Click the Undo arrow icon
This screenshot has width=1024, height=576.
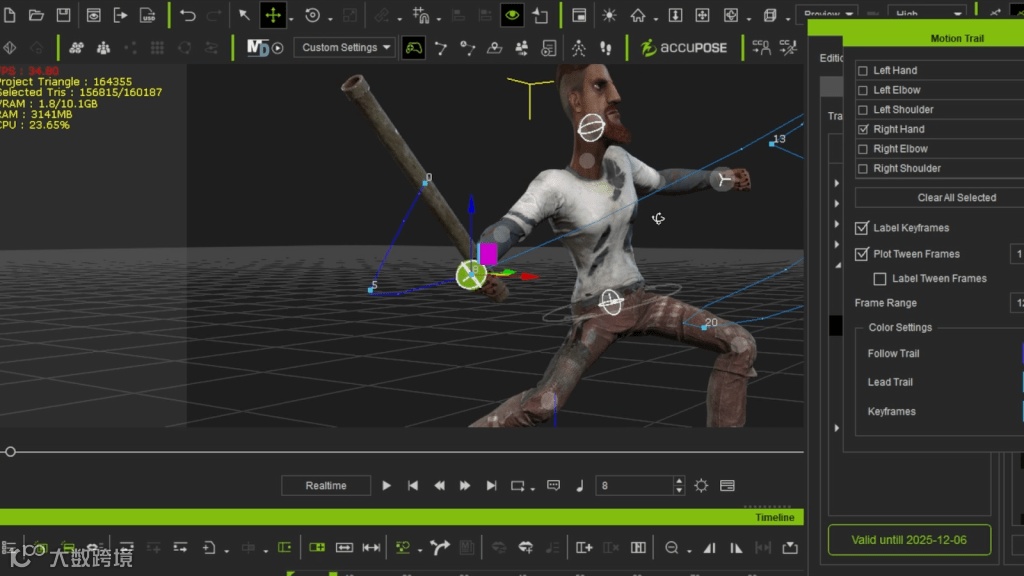click(187, 15)
